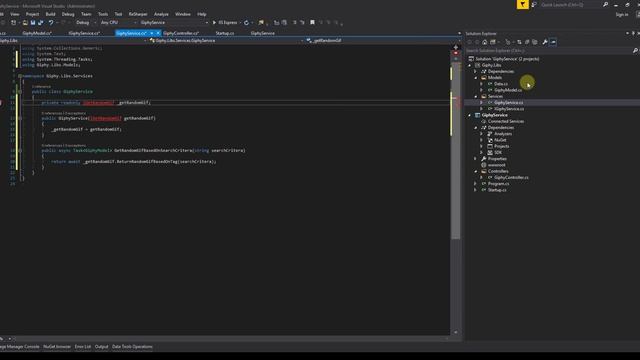This screenshot has width=640, height=360.
Task: Select the Projects dependency node
Action: pos(501,146)
